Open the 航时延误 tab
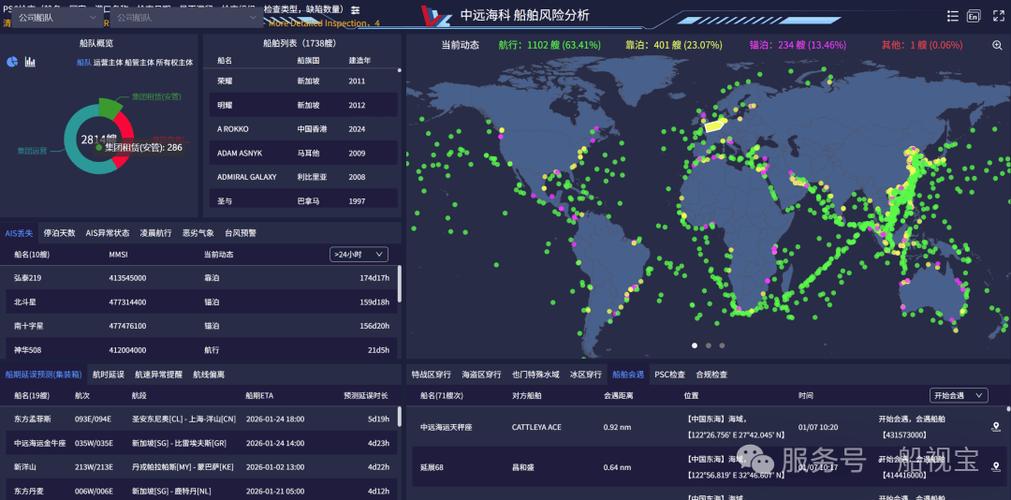Screen dimensions: 1011x500 [108, 374]
